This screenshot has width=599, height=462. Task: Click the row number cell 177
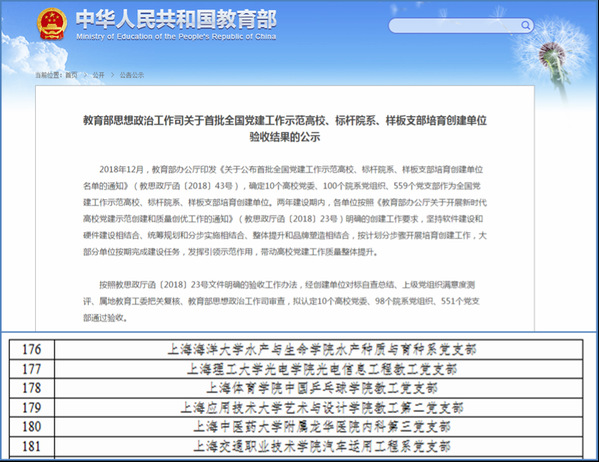pyautogui.click(x=32, y=369)
